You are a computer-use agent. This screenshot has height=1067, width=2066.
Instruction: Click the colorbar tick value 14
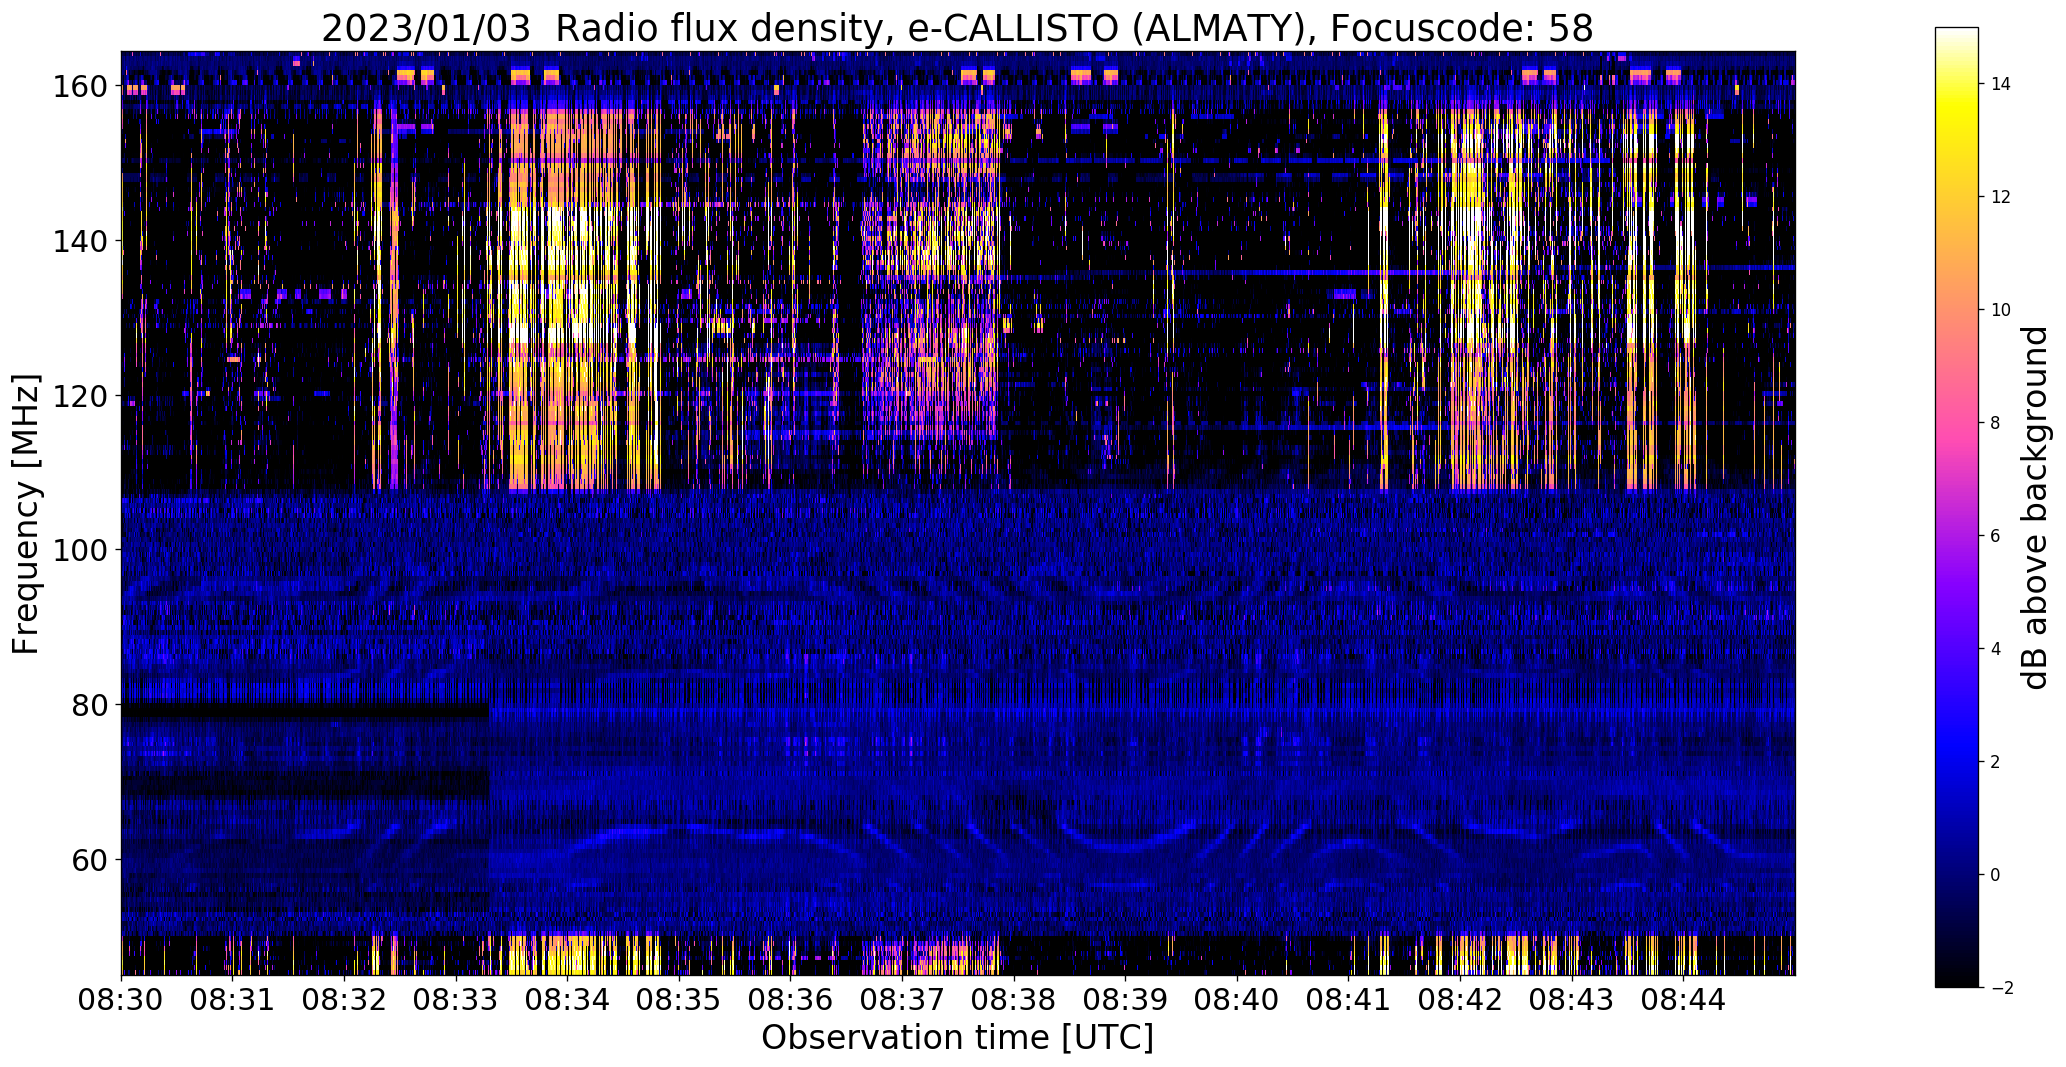coord(2001,84)
